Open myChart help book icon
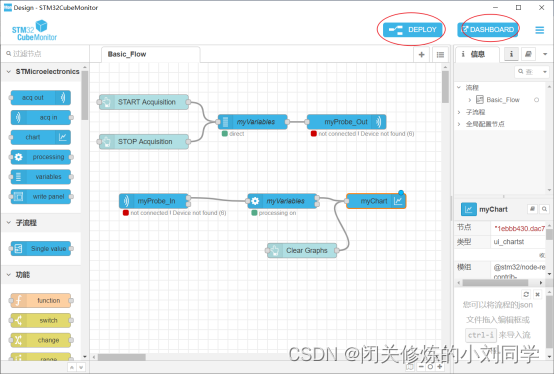The image size is (554, 374). click(x=532, y=209)
